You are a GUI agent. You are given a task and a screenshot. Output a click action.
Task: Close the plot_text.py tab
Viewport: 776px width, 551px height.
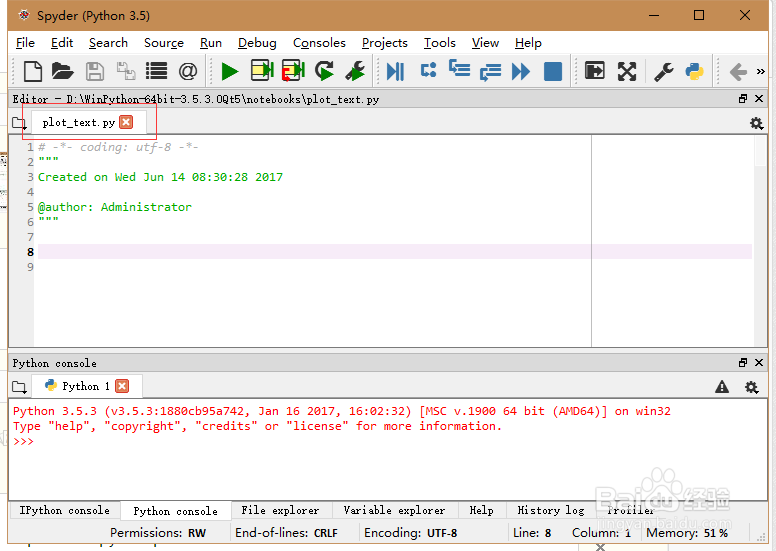pos(126,122)
